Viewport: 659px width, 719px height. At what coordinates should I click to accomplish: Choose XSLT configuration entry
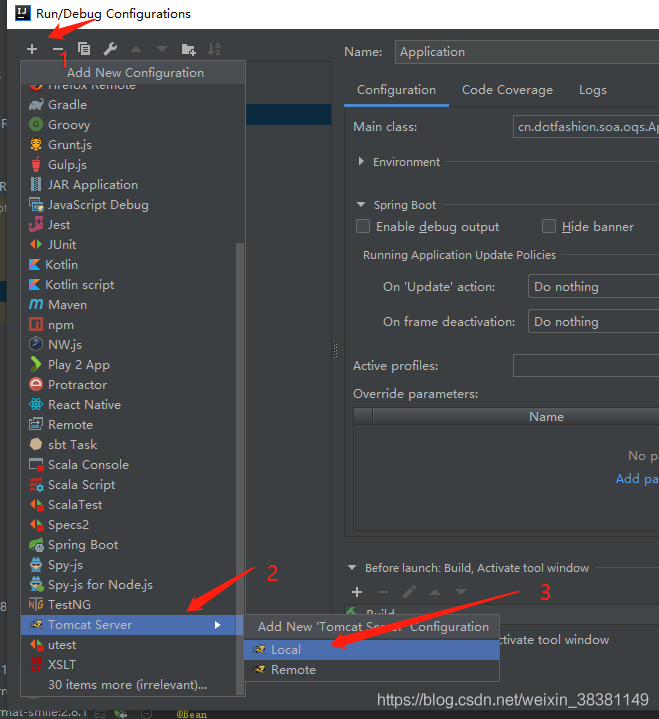tap(133, 665)
